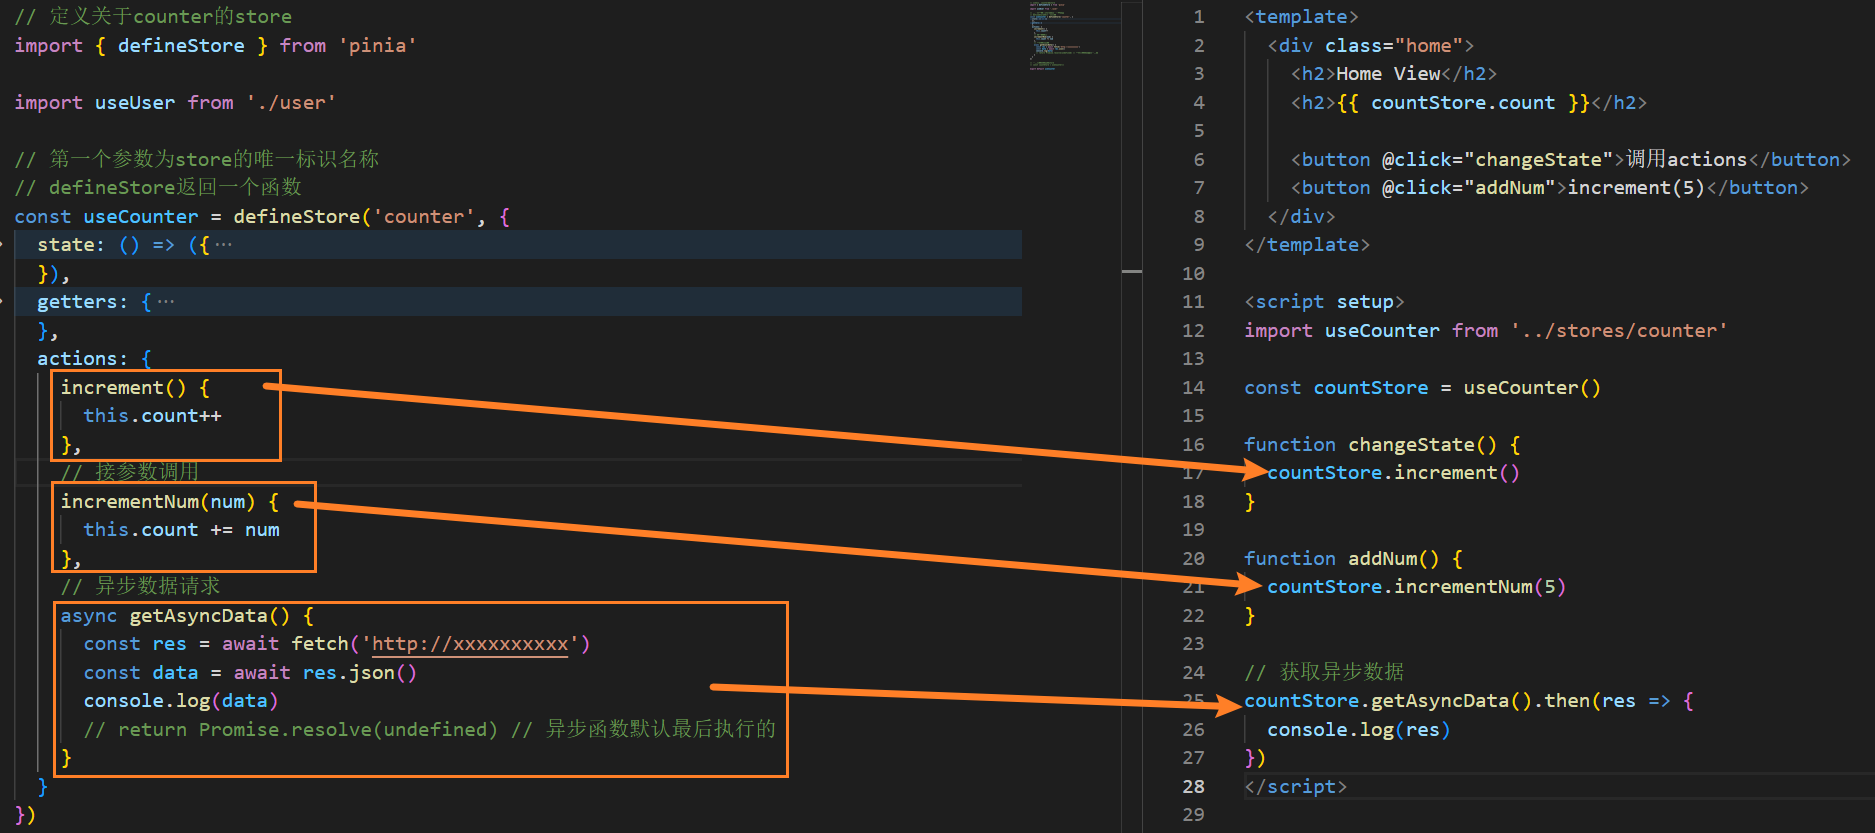Image resolution: width=1875 pixels, height=833 pixels.
Task: Click the 'state:' key in the store
Action: [71, 245]
